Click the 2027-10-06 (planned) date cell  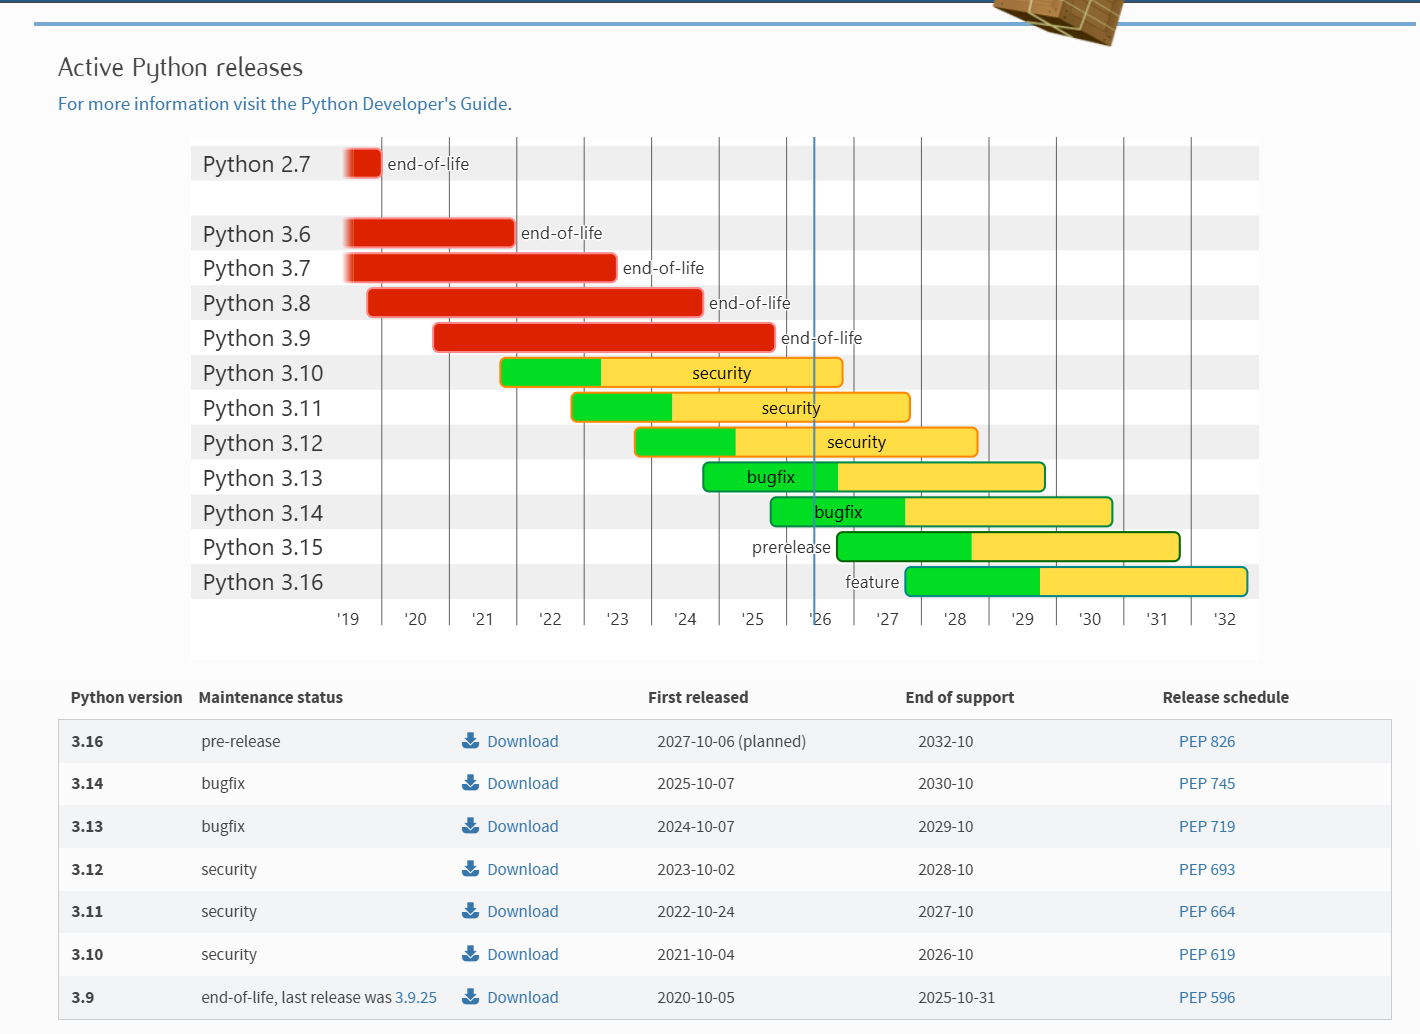[x=731, y=741]
